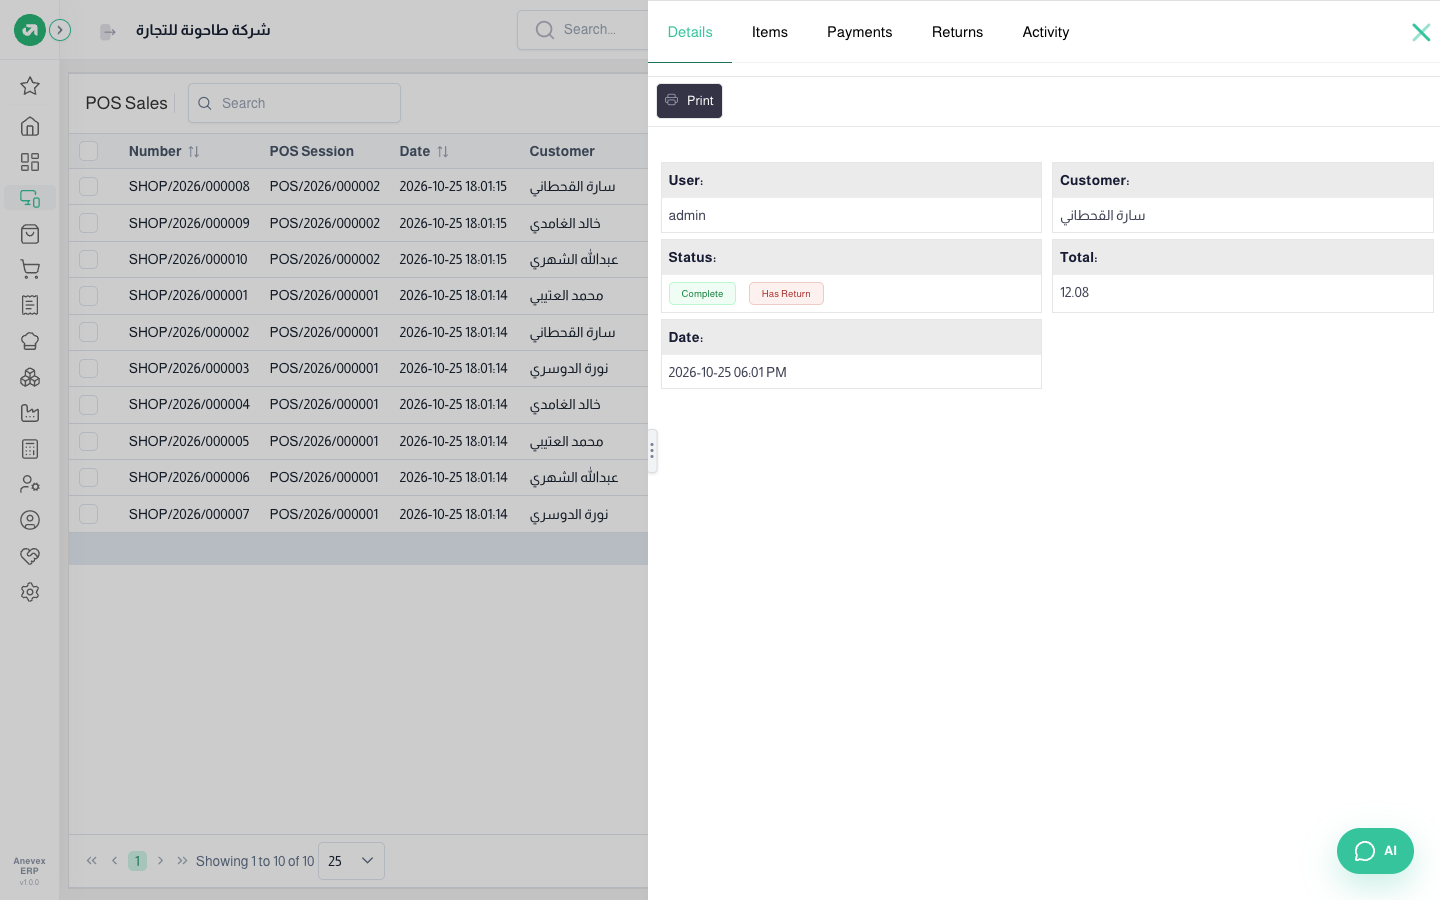The image size is (1440, 900).
Task: Open the shopping bag icon in sidebar
Action: [x=30, y=234]
